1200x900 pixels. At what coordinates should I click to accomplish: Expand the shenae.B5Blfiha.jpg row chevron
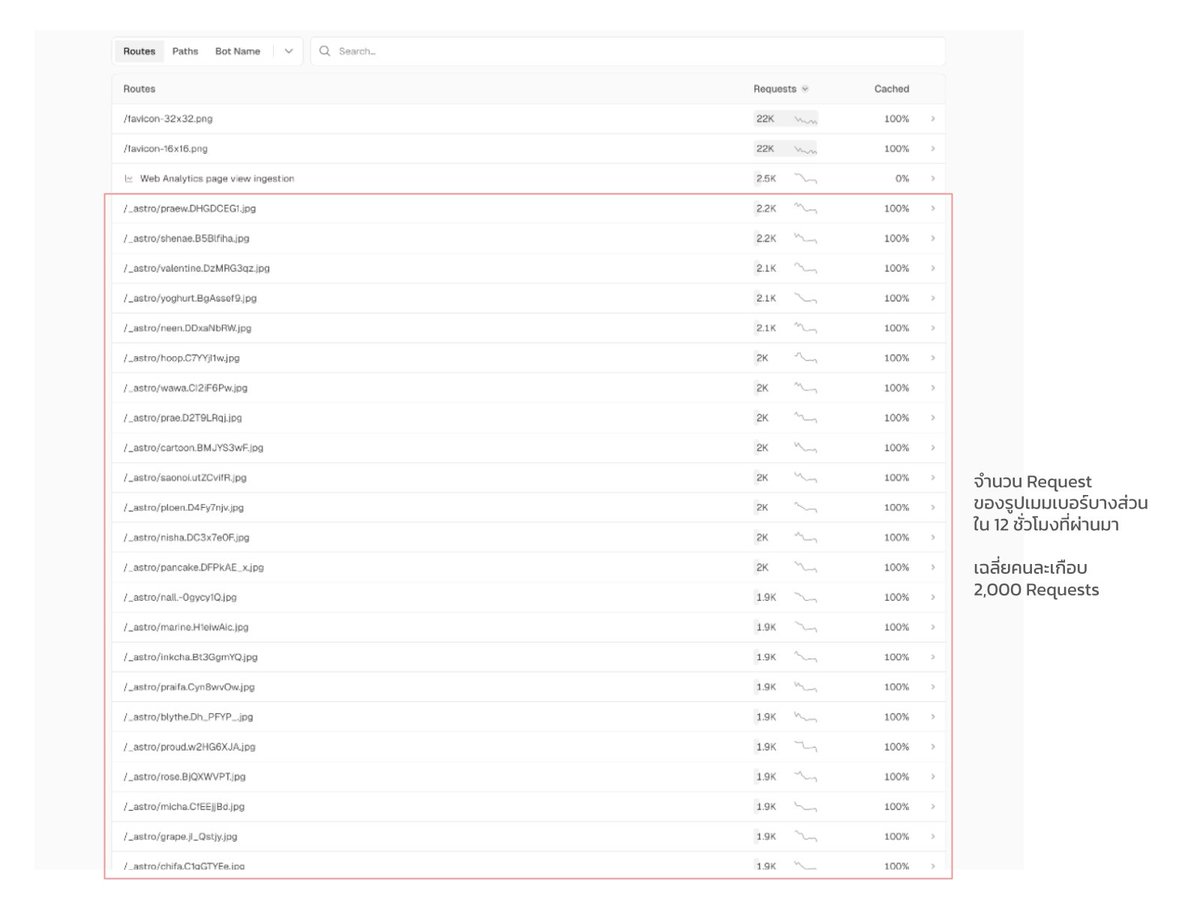(x=933, y=239)
